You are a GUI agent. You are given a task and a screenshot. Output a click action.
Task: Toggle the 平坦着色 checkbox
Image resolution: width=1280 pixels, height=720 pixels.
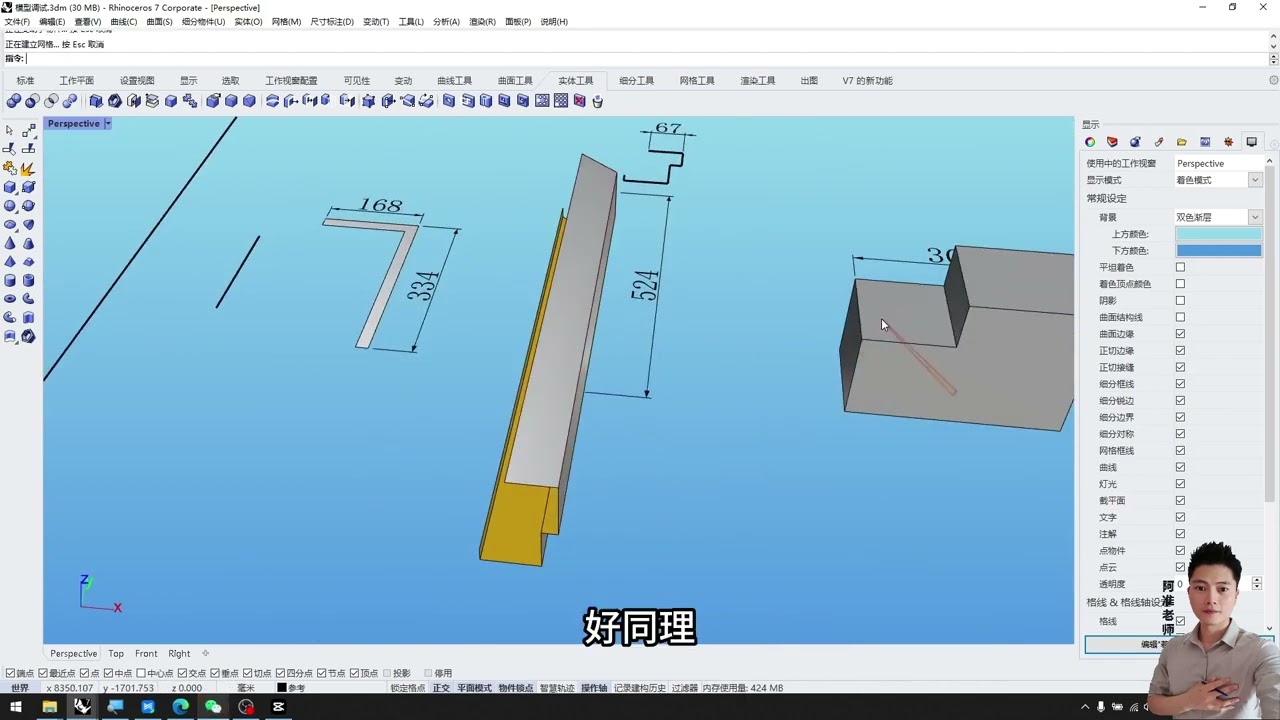point(1180,267)
